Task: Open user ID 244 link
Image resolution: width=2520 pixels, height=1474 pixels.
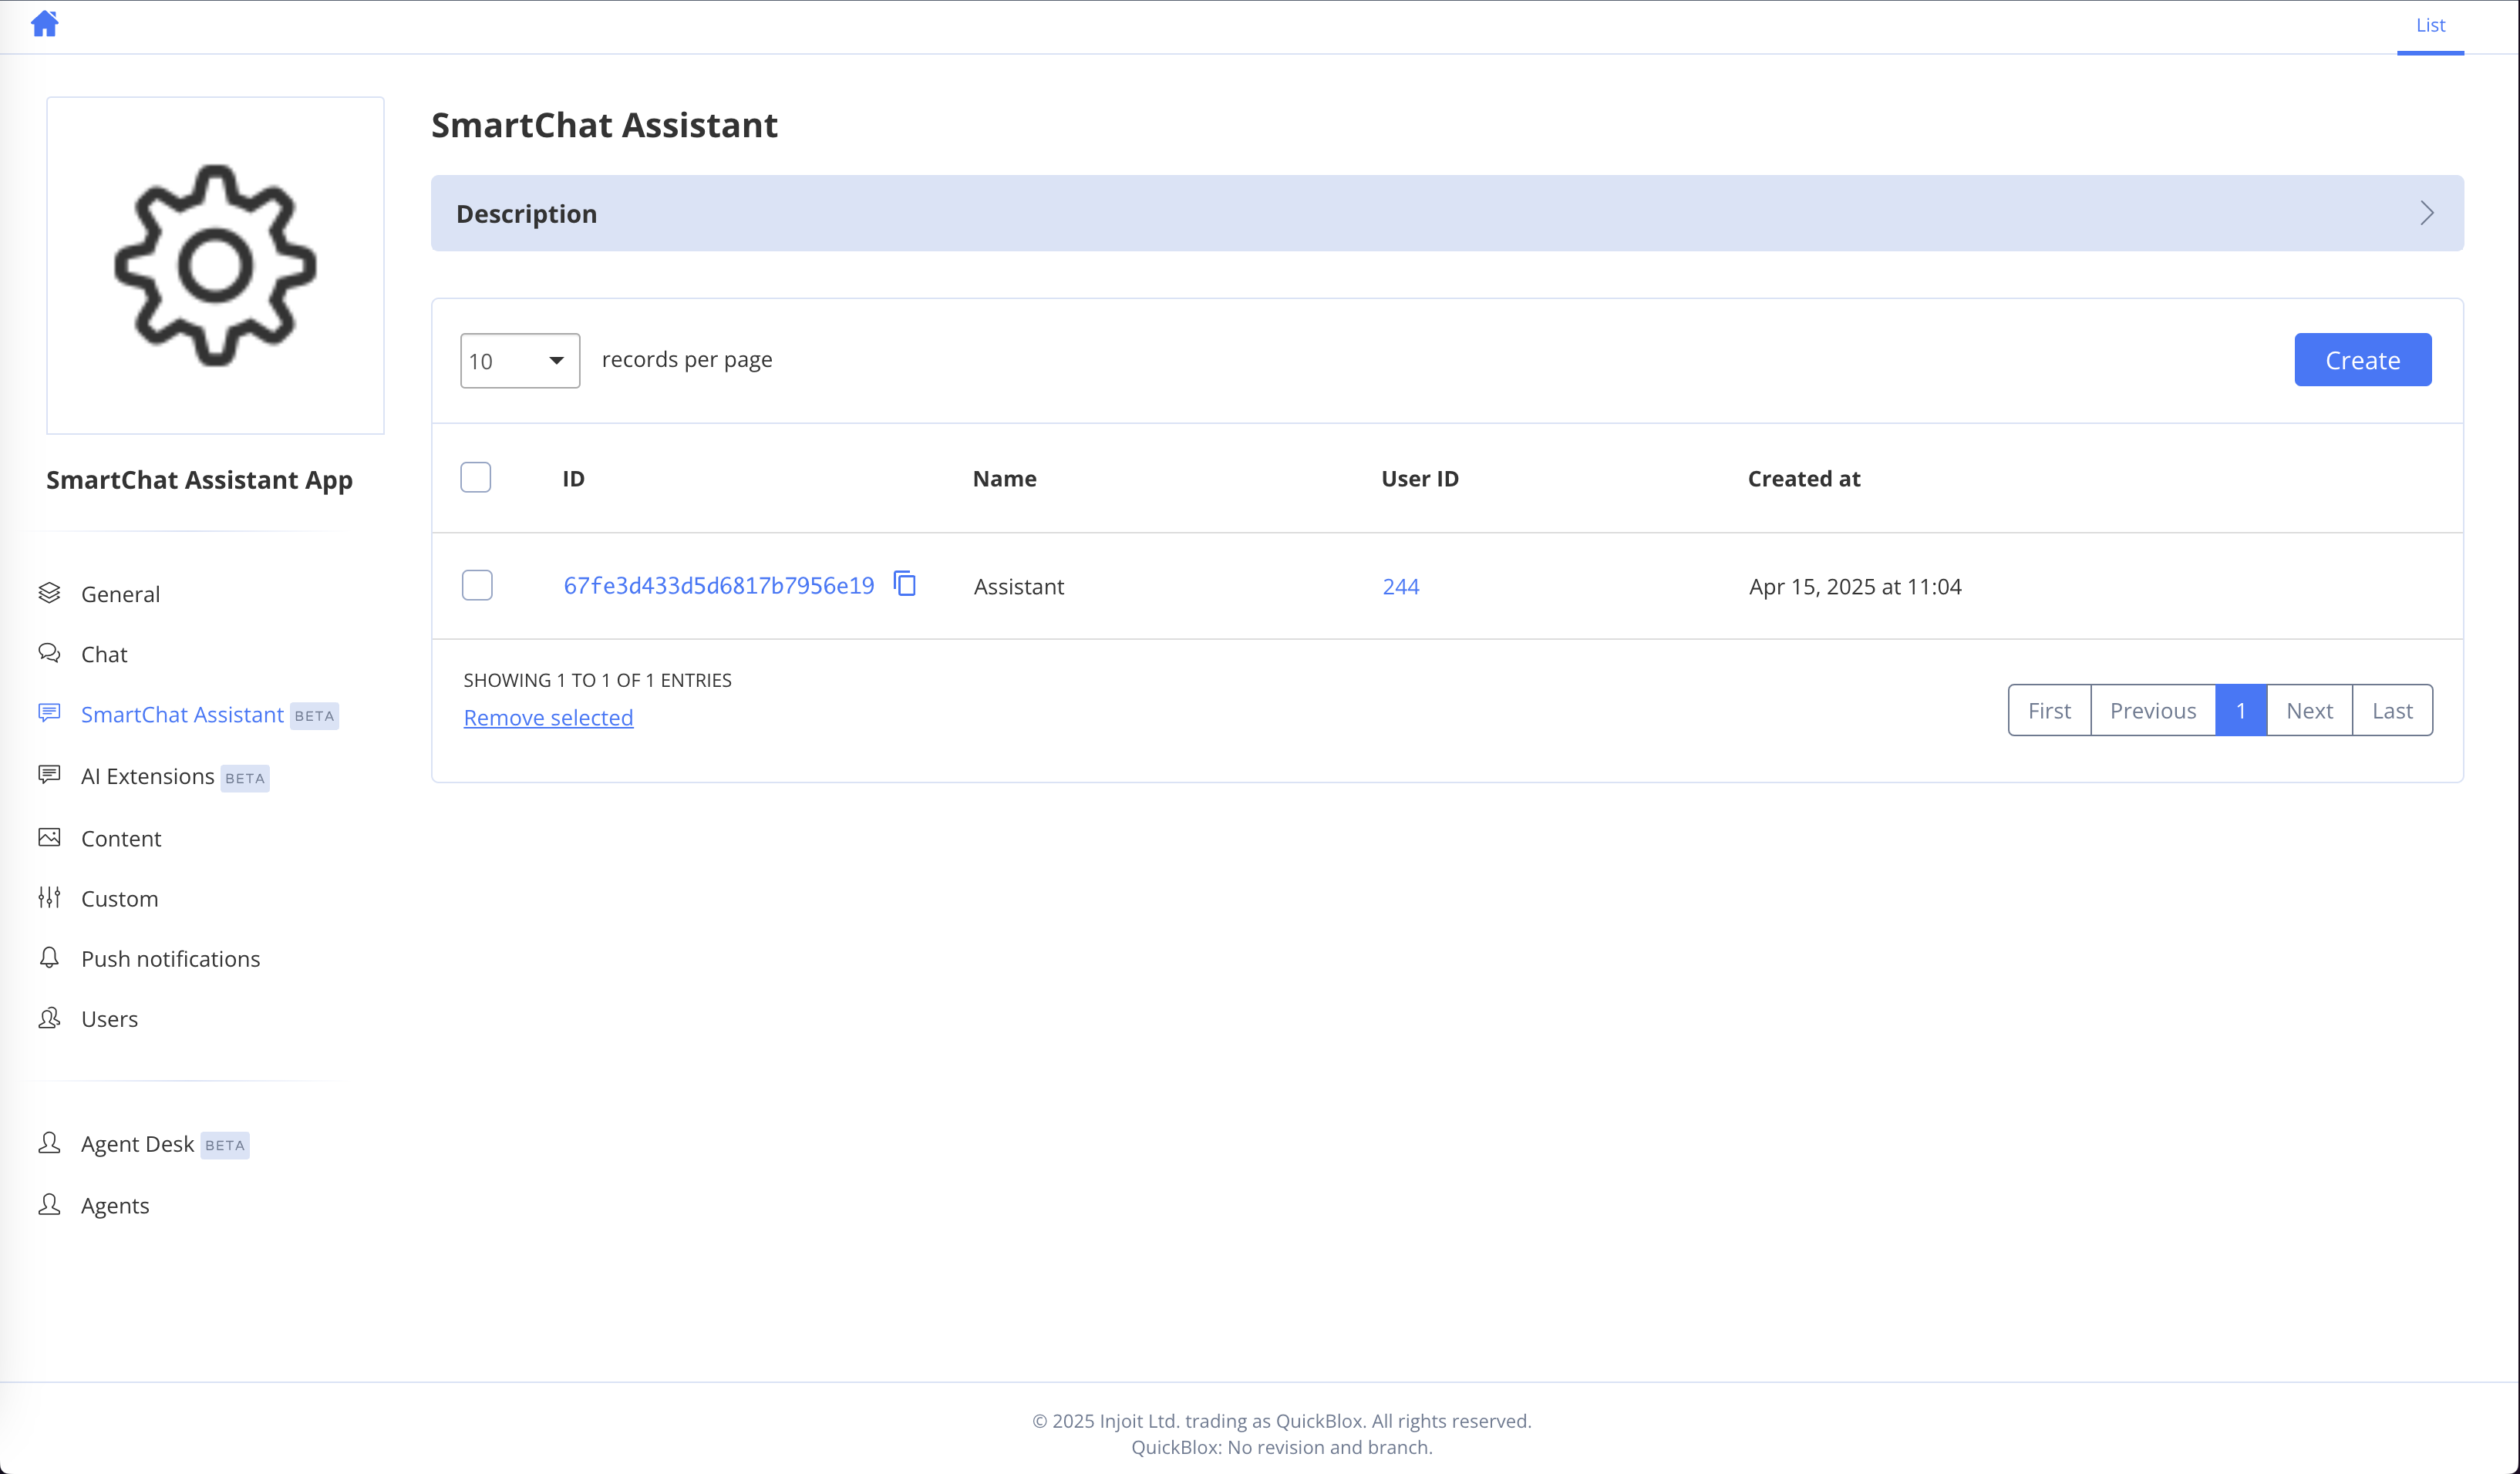Action: pos(1400,586)
